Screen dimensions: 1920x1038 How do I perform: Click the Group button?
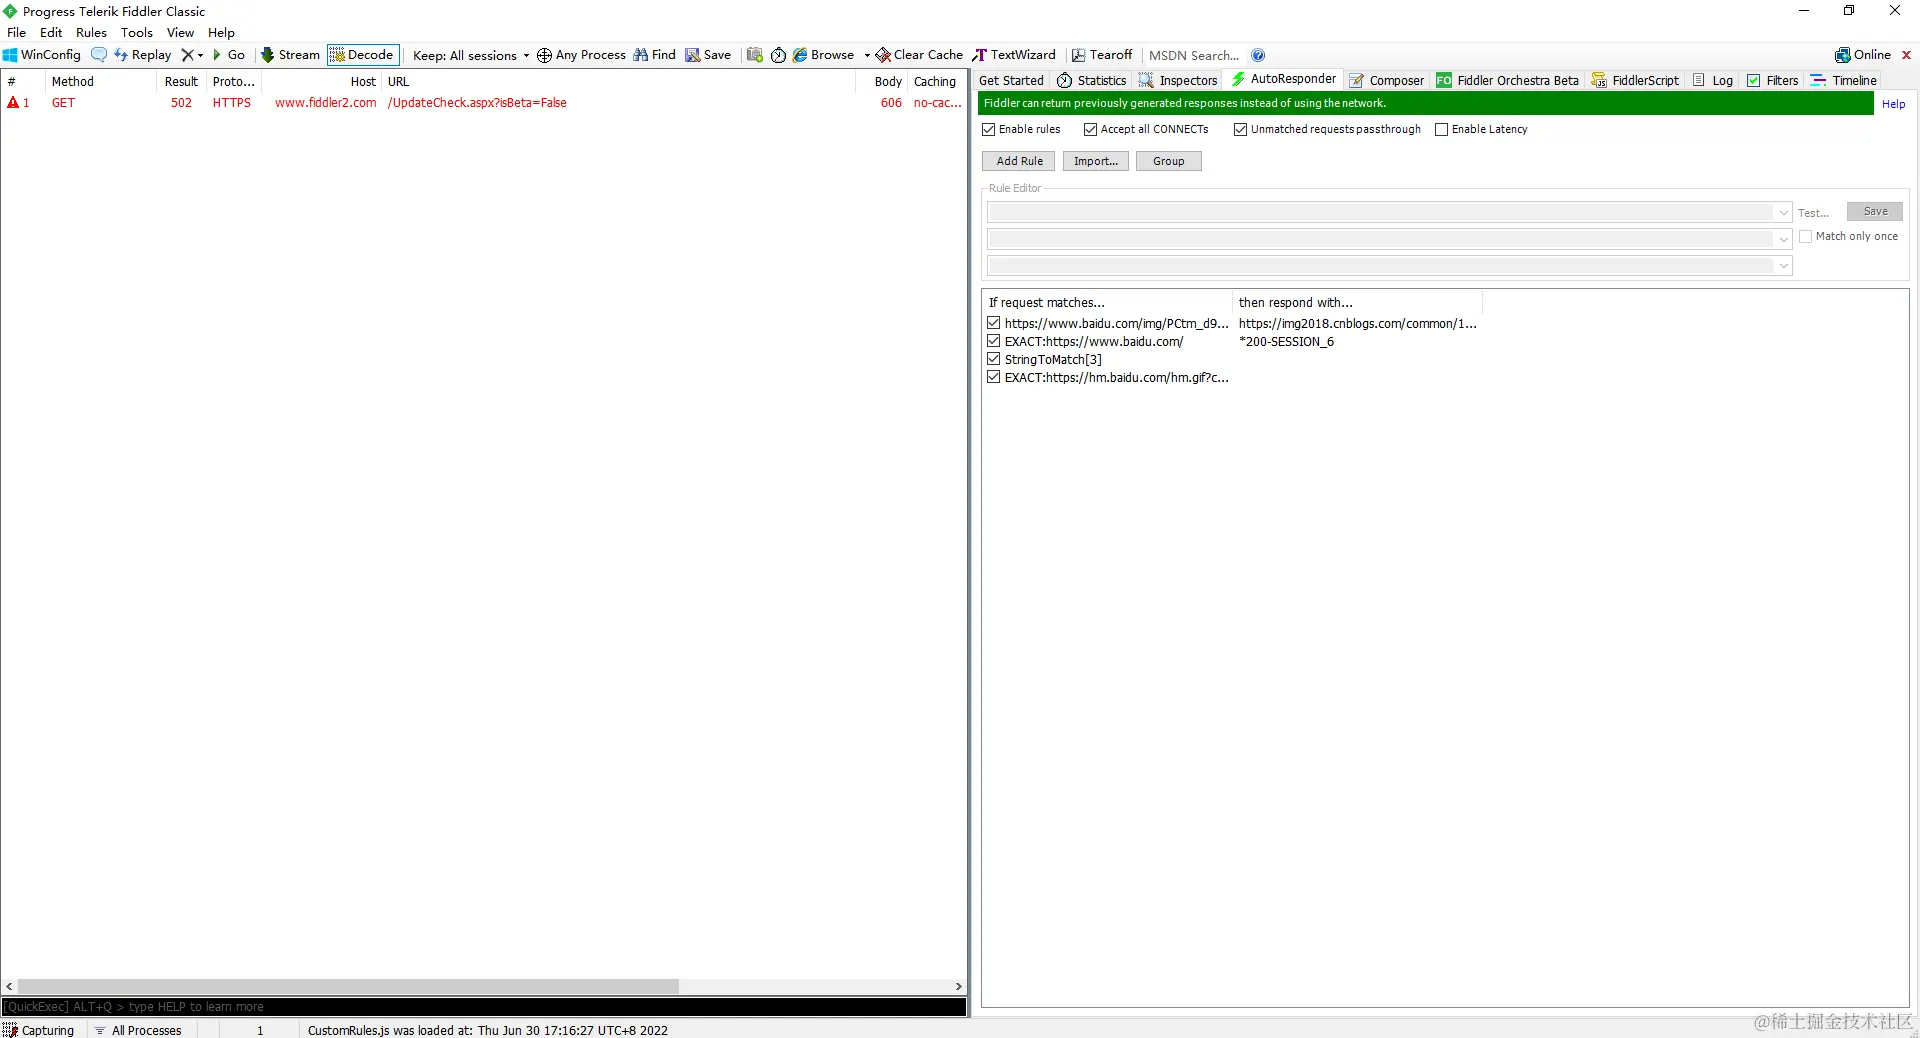tap(1168, 161)
